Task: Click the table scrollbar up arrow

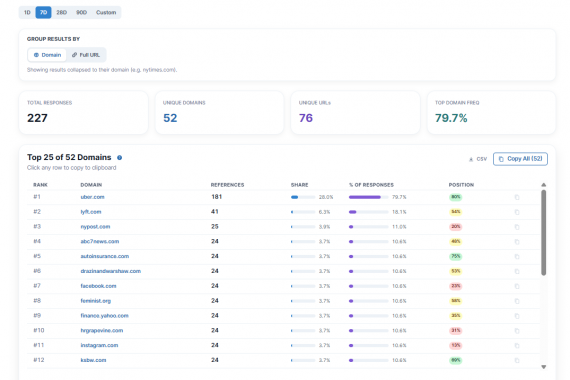Action: pyautogui.click(x=543, y=185)
